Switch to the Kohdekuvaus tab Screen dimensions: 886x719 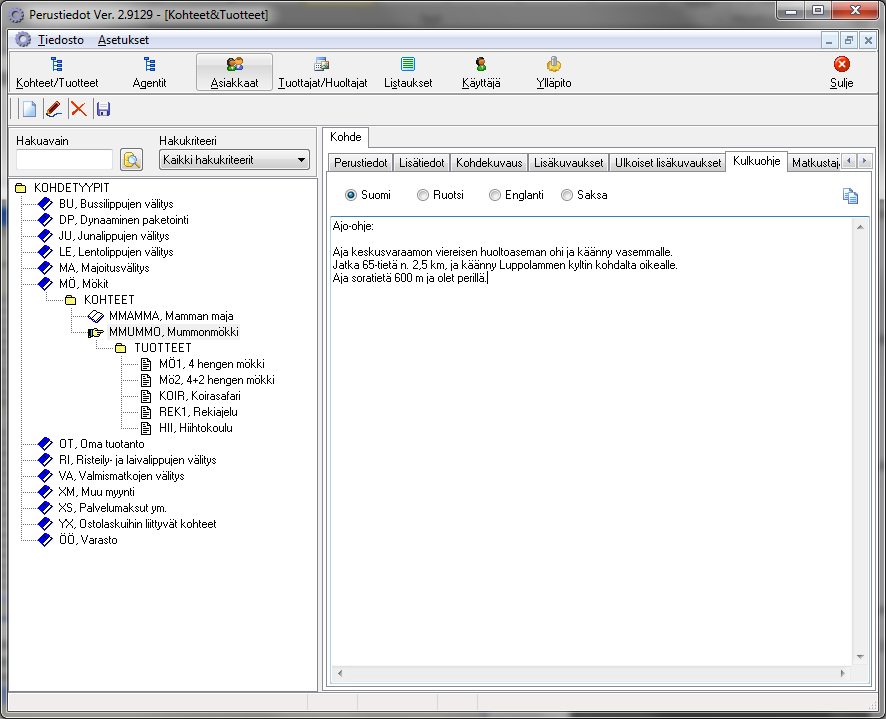[x=489, y=163]
